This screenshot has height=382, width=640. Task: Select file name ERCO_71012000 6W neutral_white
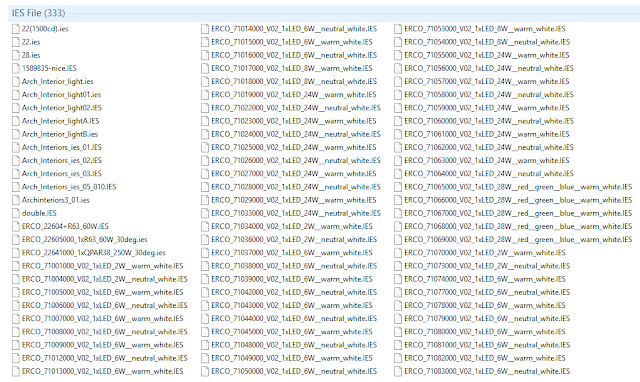104,358
